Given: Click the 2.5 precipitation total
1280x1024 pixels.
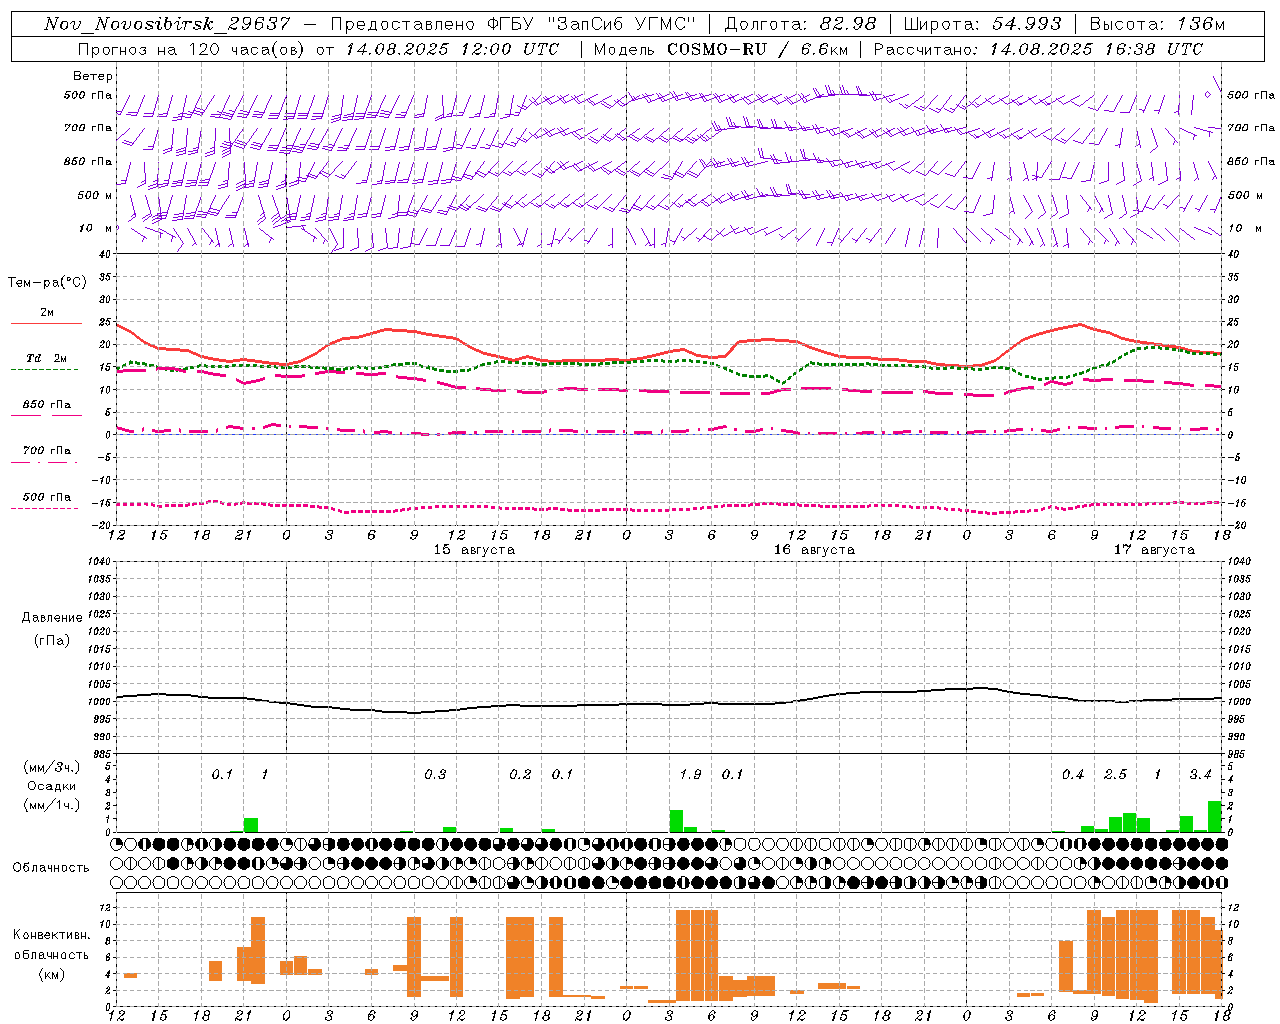Looking at the screenshot, I should click(x=1115, y=774).
